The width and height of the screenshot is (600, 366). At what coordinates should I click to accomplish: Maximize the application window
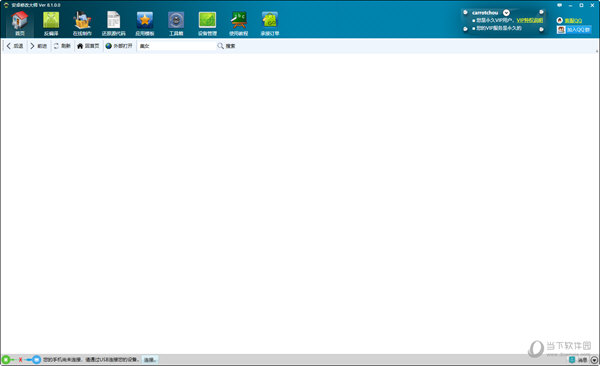(581, 5)
